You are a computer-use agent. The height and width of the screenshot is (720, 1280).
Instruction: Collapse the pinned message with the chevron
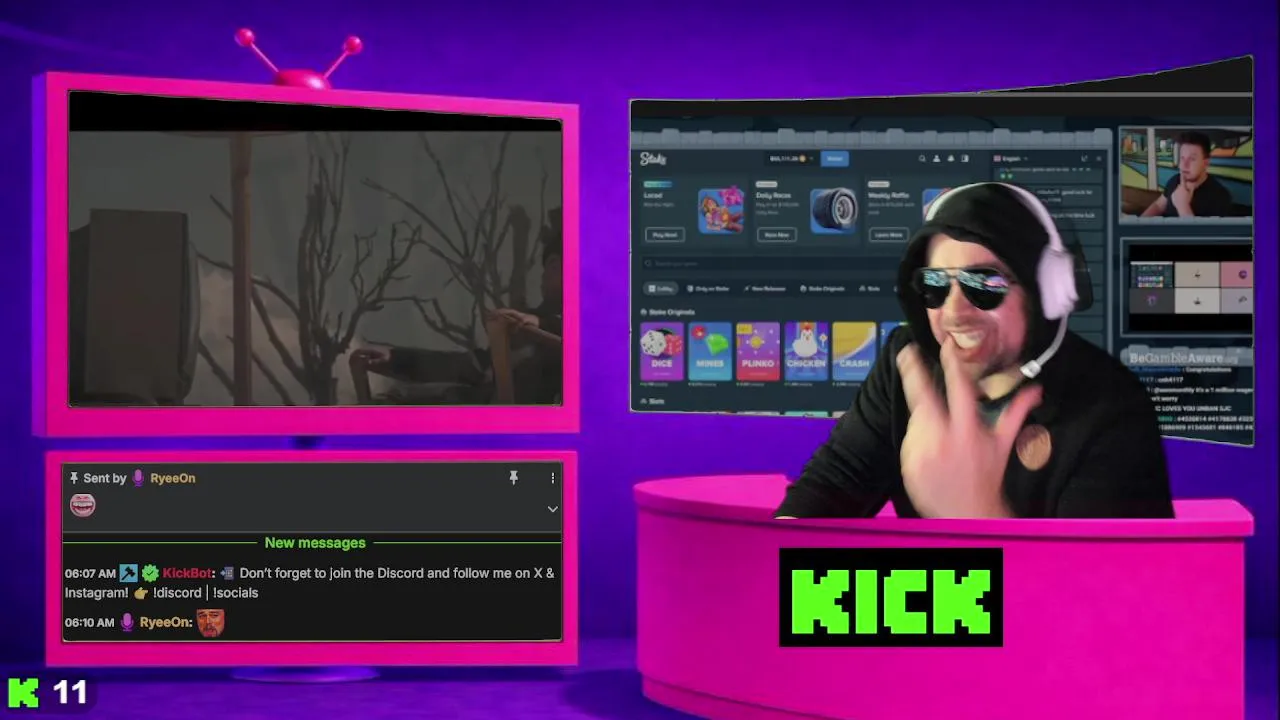tap(552, 509)
